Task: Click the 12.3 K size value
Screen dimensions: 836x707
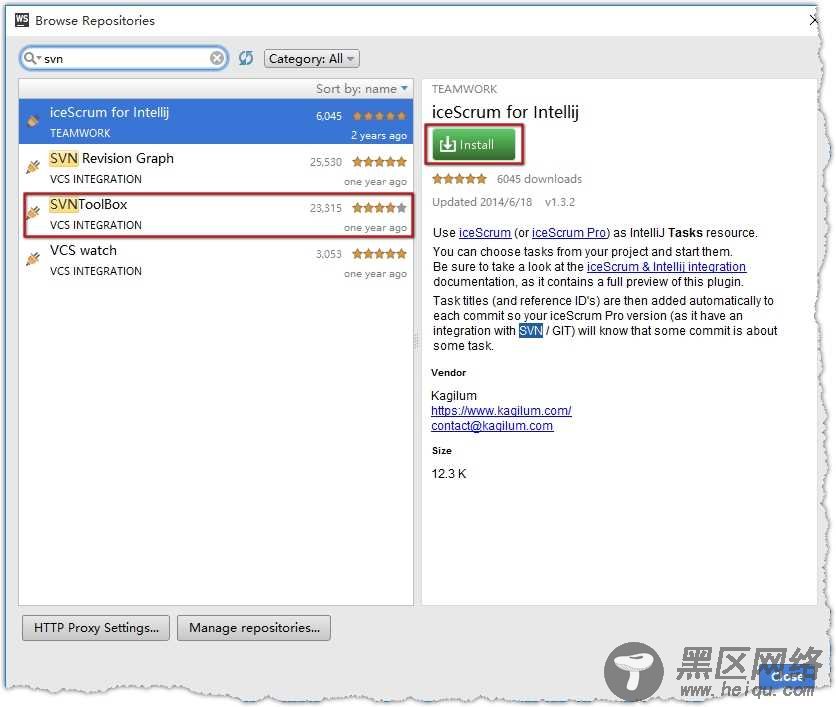Action: pos(449,473)
